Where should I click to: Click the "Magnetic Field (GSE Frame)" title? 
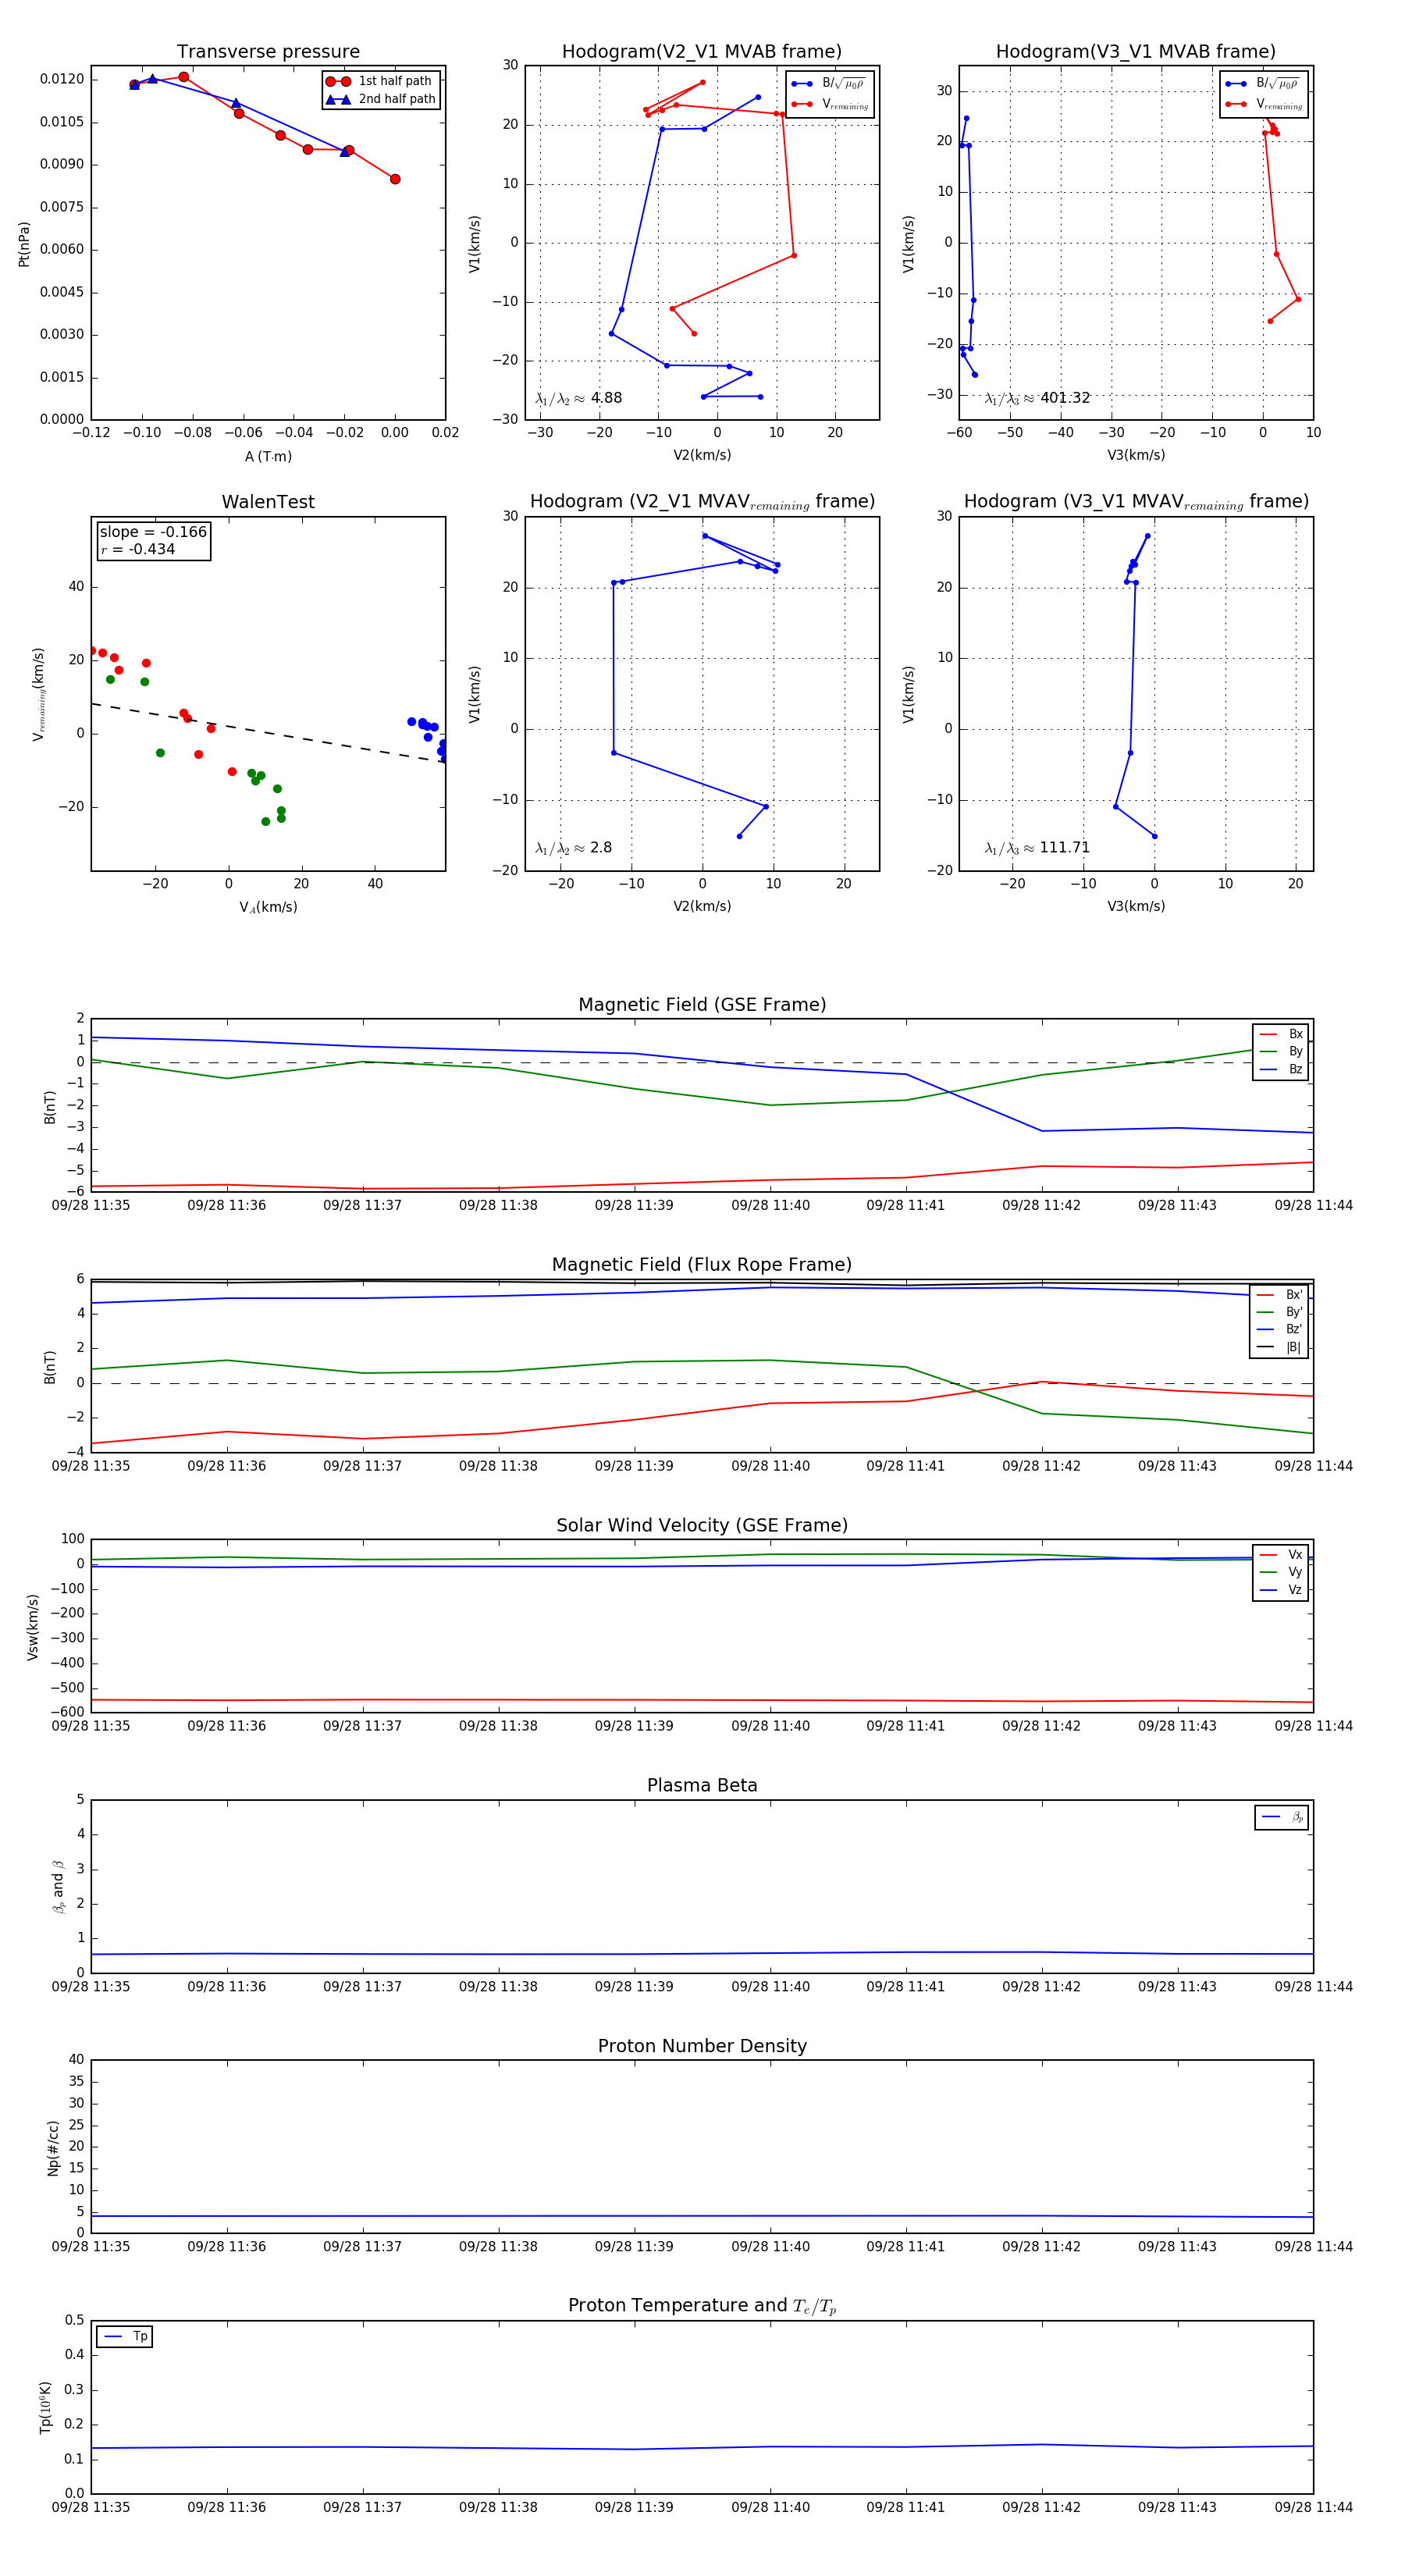coord(702,1005)
